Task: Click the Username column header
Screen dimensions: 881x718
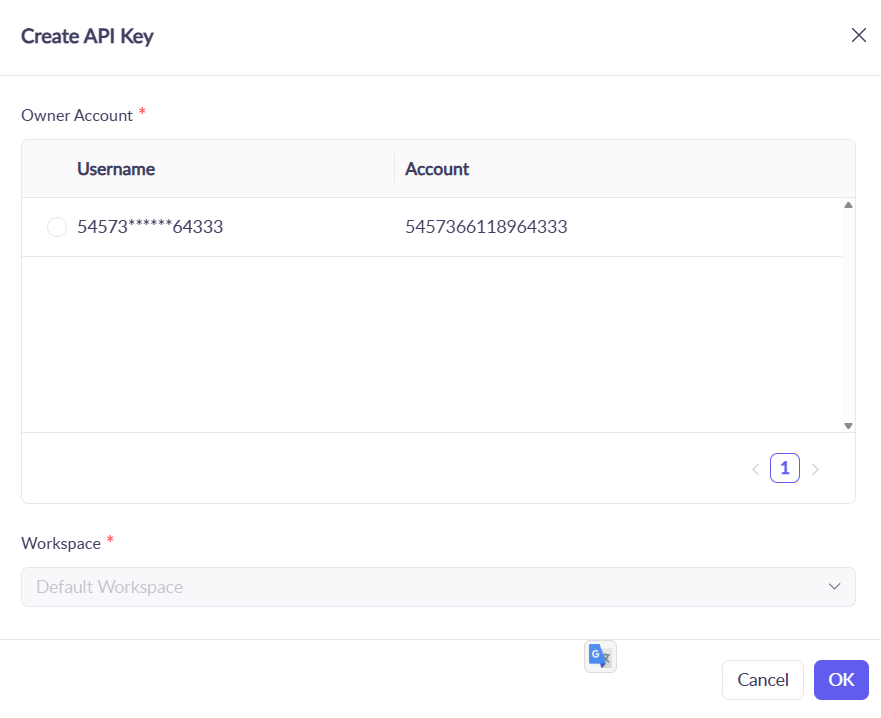Action: coord(116,169)
